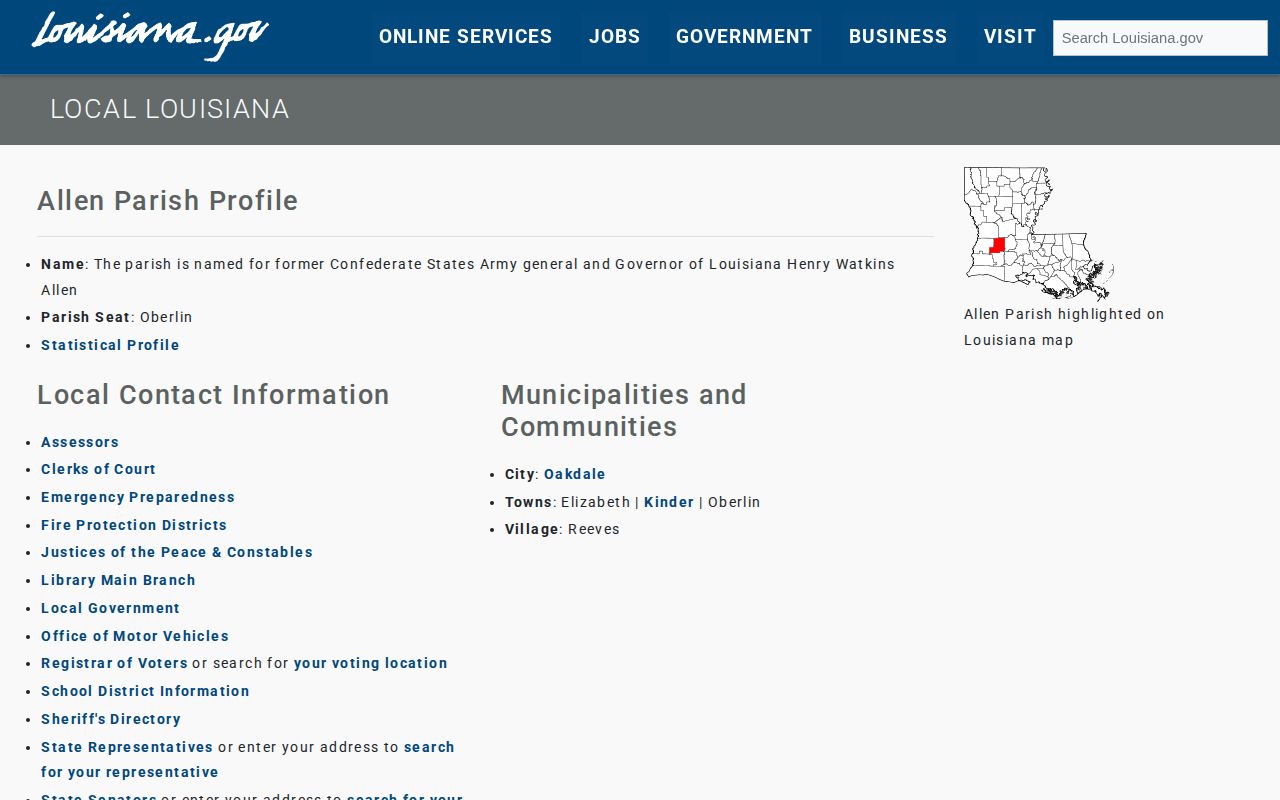Open the Government menu
Screen dimensions: 1280x800
pyautogui.click(x=744, y=37)
